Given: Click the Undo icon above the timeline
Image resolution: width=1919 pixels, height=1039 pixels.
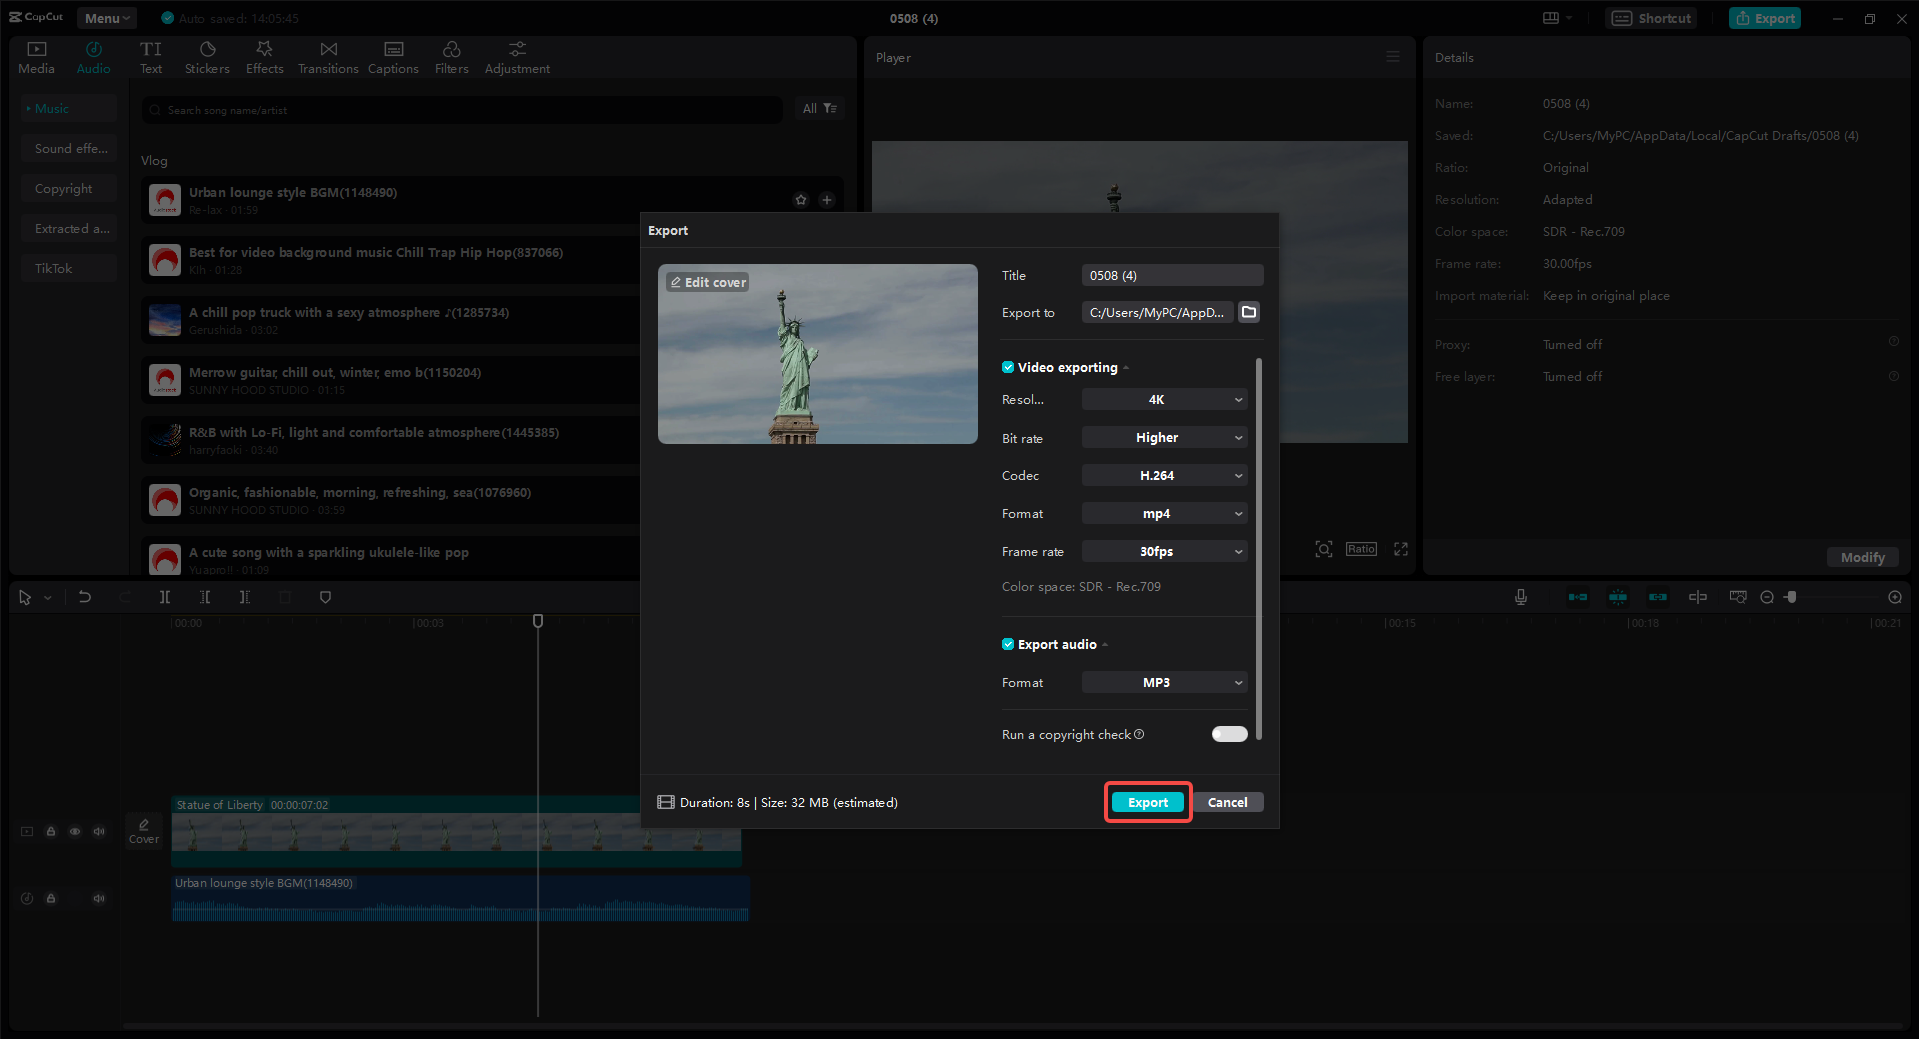Looking at the screenshot, I should pos(85,597).
